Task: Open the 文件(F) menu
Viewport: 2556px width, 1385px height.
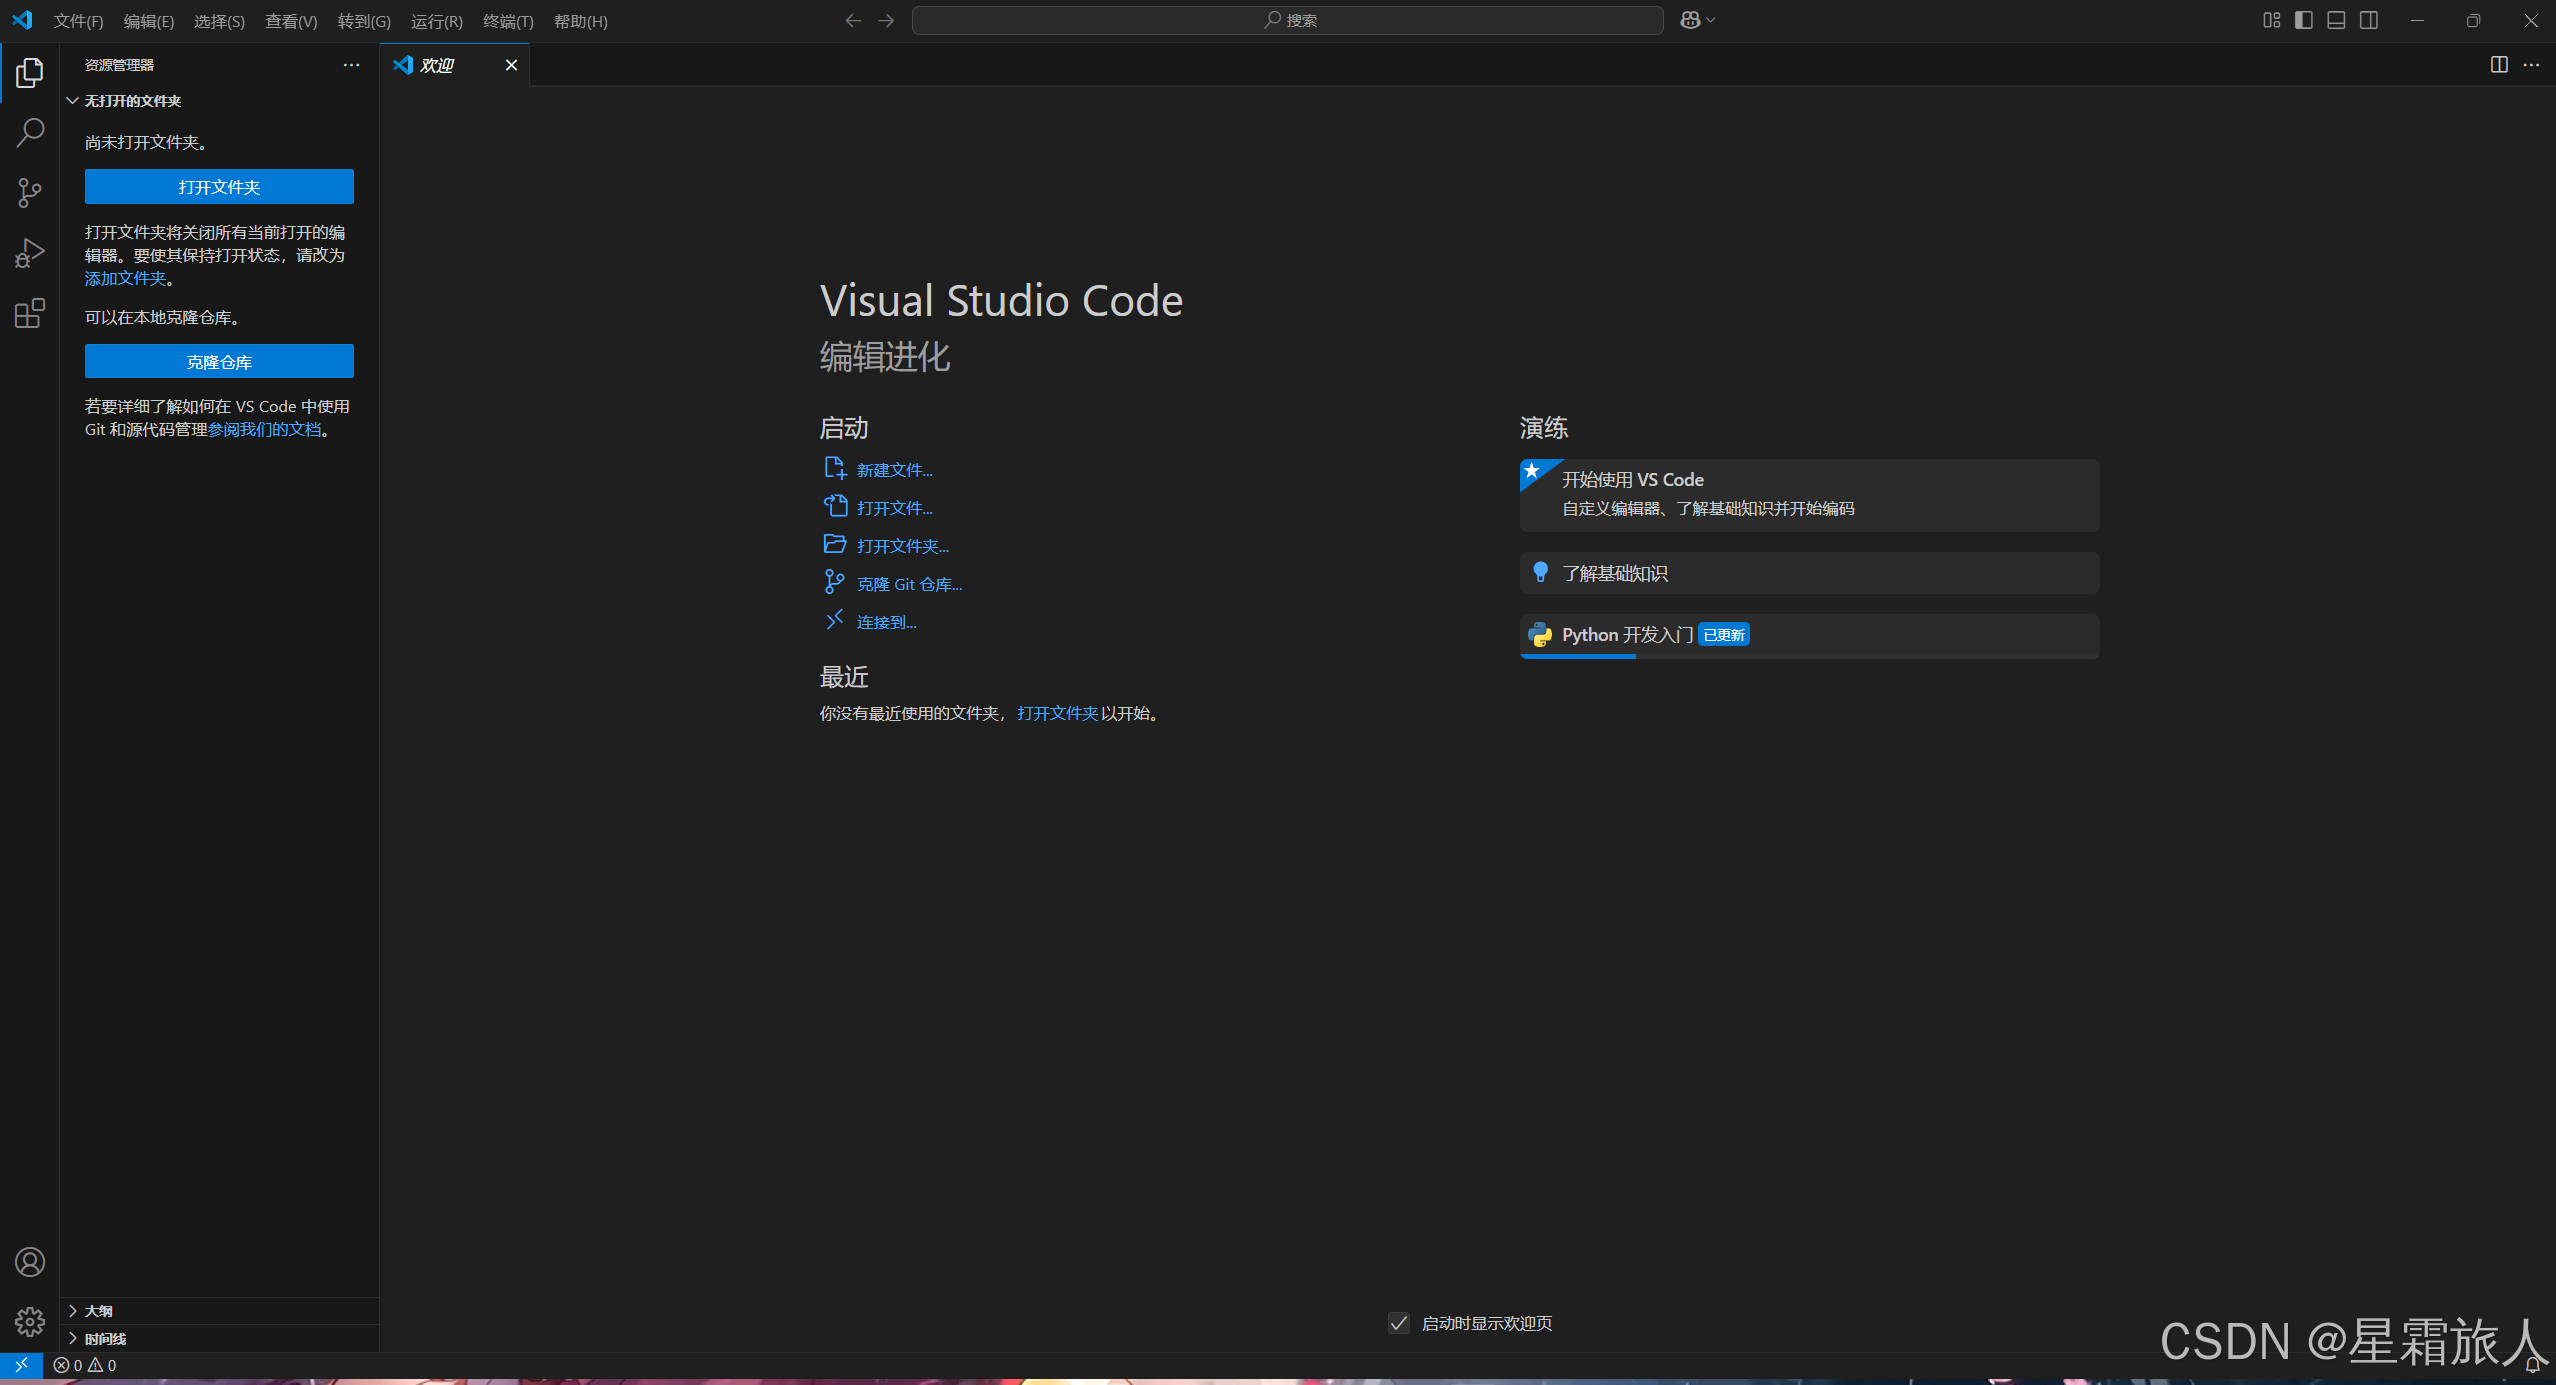Action: 78,21
